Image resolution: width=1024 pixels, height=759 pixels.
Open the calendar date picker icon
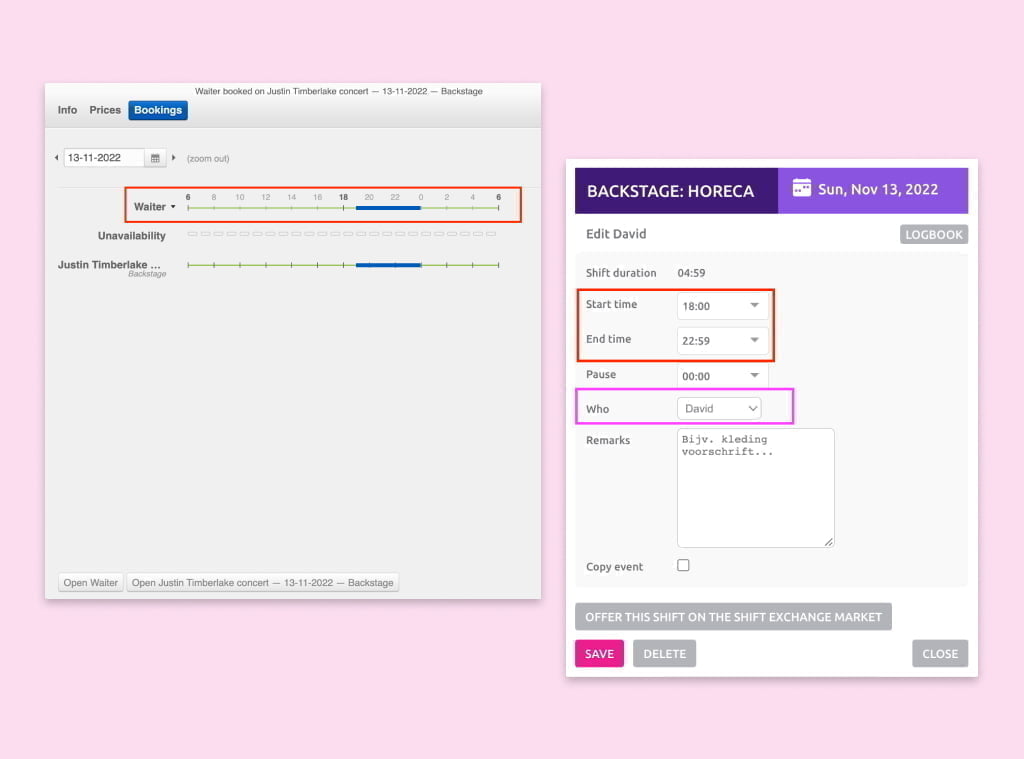[x=155, y=158]
